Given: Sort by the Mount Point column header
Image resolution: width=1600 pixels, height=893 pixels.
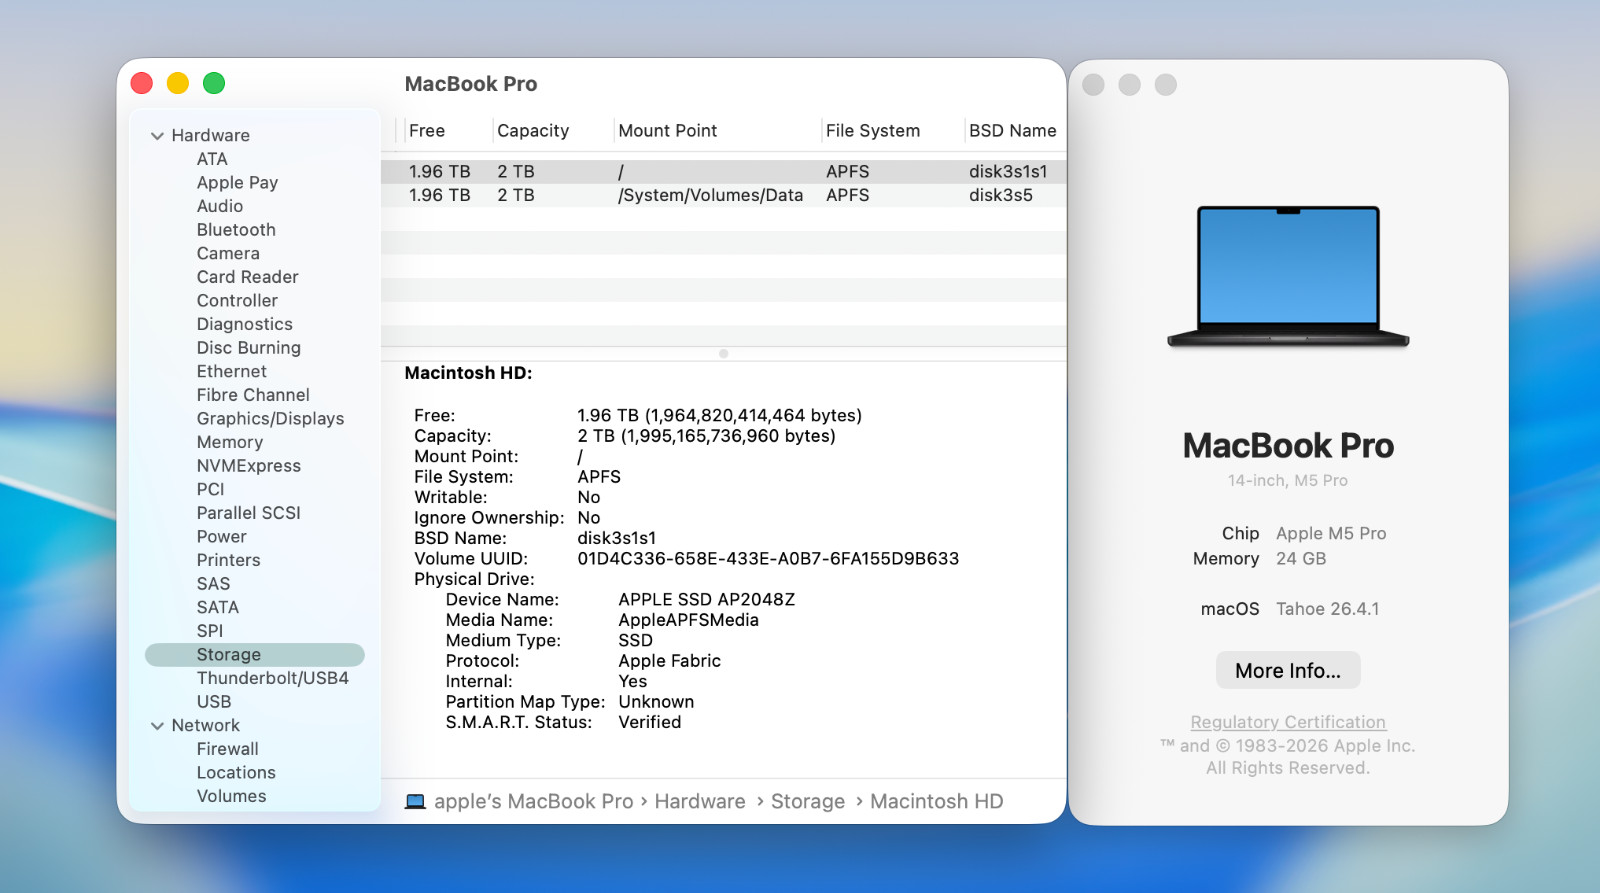Looking at the screenshot, I should pyautogui.click(x=667, y=131).
